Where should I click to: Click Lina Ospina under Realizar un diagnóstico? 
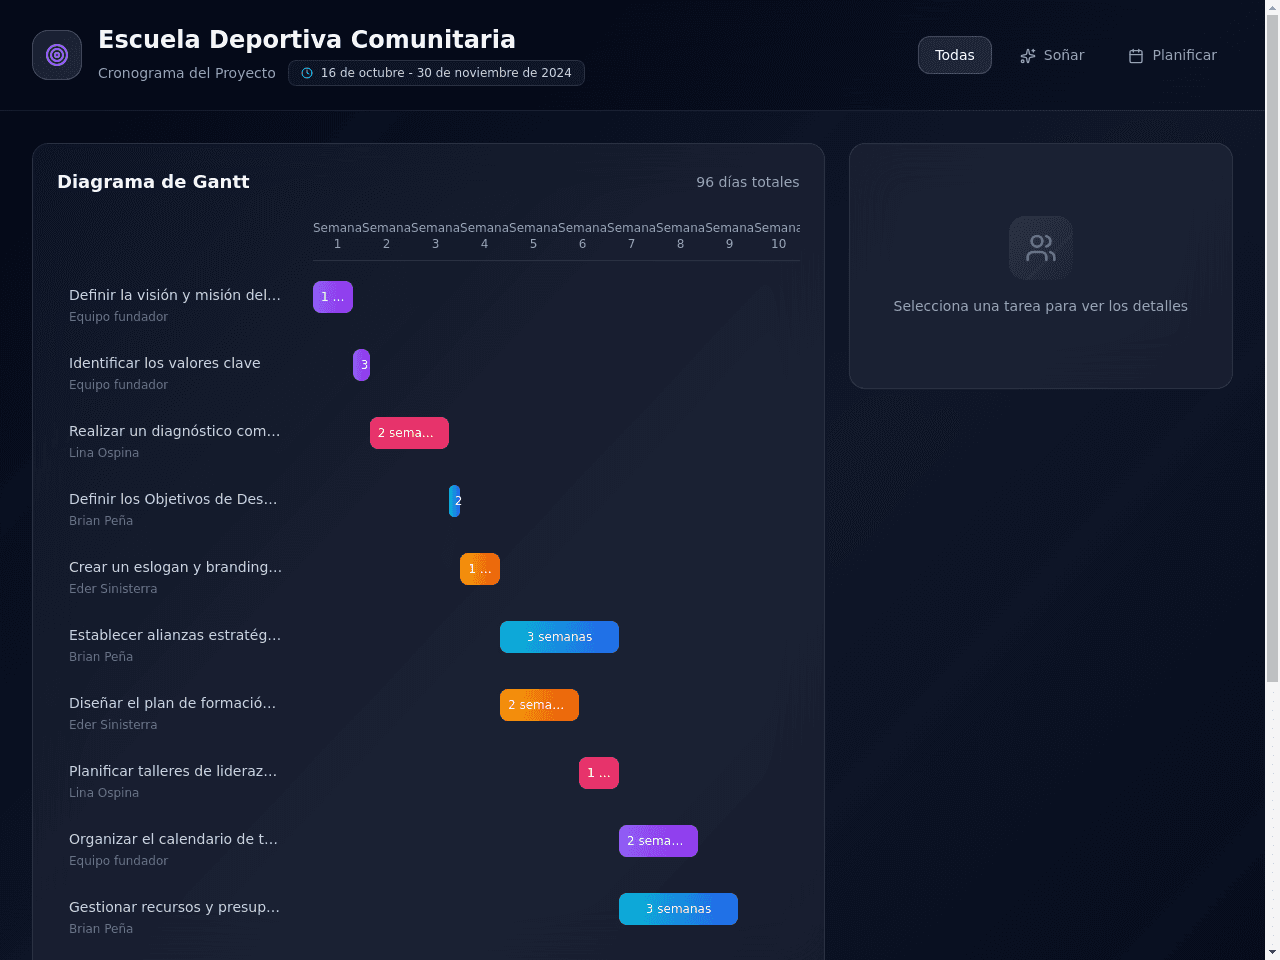click(104, 453)
